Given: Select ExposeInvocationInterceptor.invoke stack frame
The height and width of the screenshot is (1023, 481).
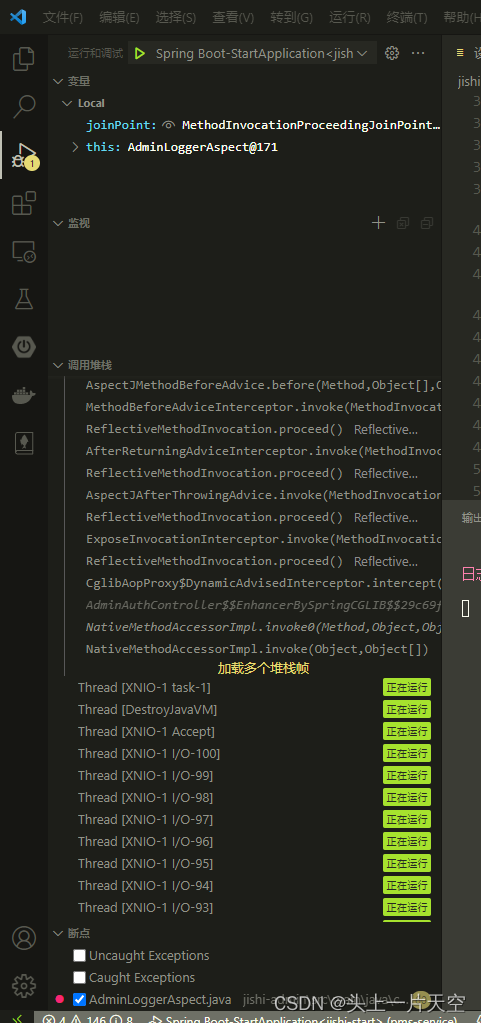Looking at the screenshot, I should pos(264,539).
